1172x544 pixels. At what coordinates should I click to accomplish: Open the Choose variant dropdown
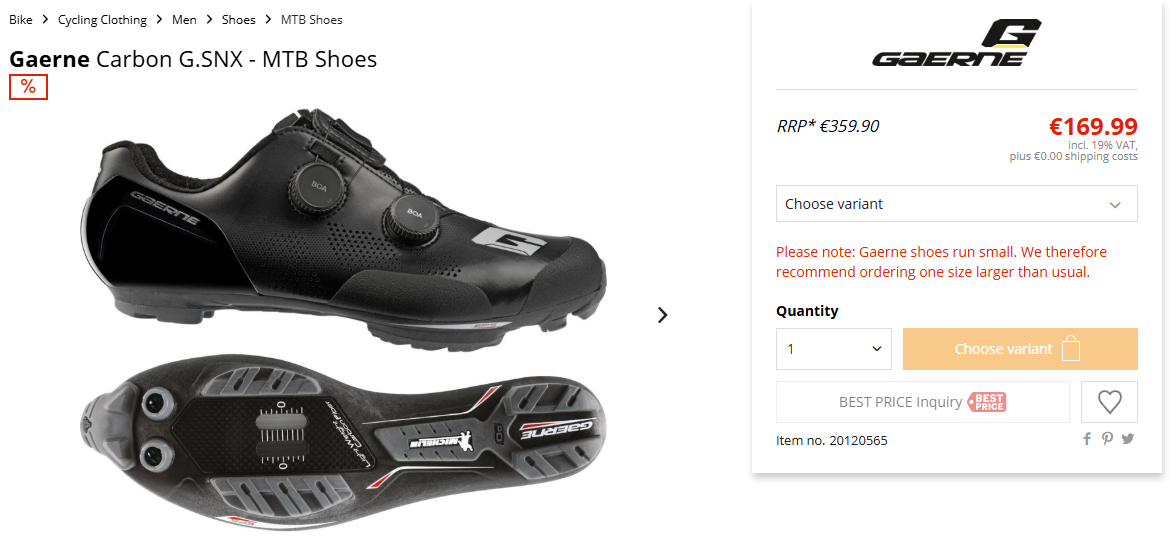pos(956,204)
